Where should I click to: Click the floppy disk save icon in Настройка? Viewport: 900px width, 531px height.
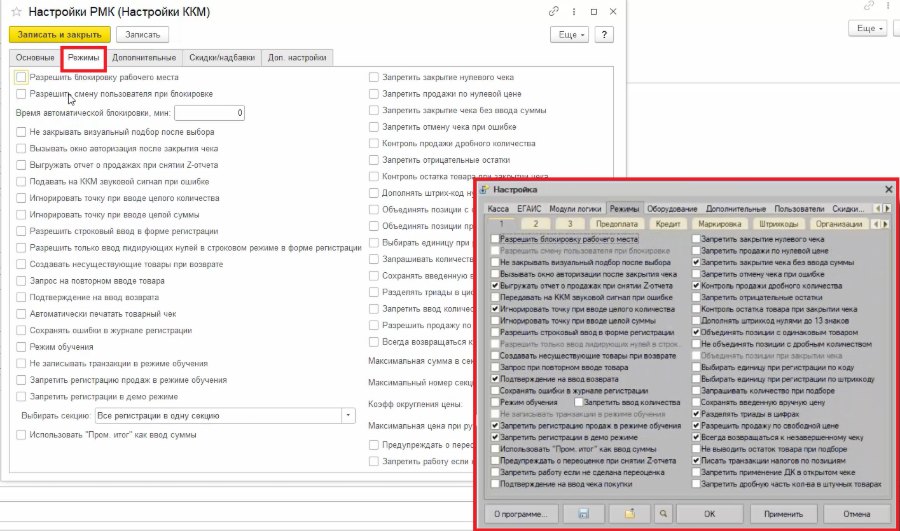tap(583, 514)
